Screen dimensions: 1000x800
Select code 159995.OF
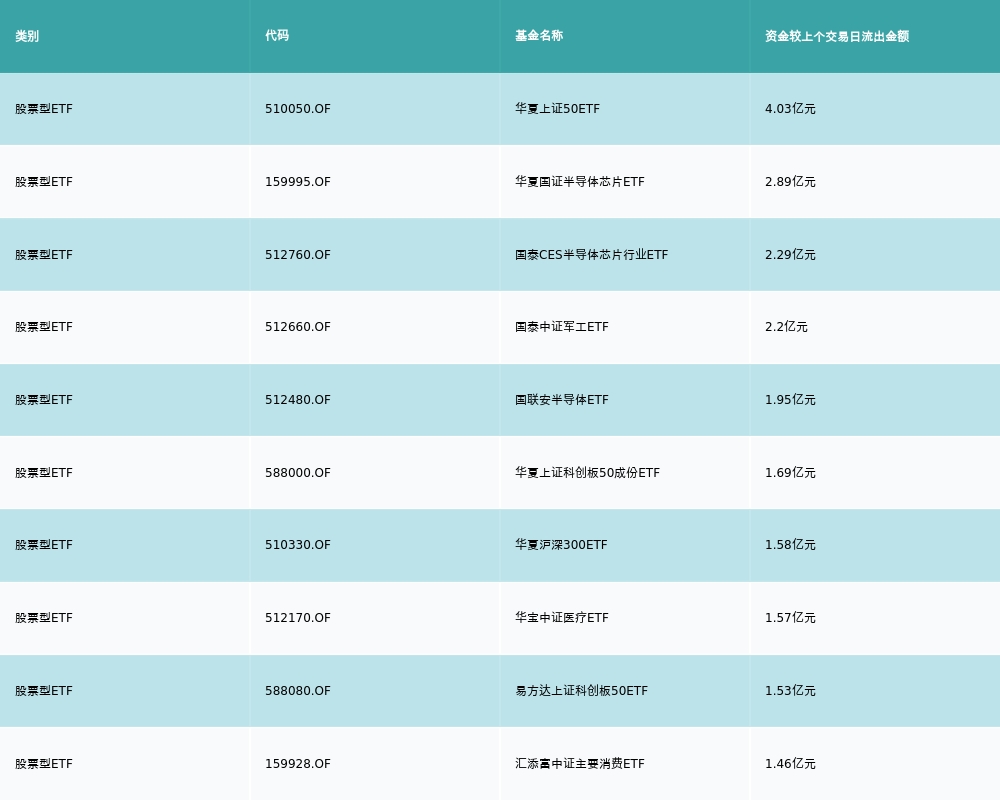[x=298, y=182]
